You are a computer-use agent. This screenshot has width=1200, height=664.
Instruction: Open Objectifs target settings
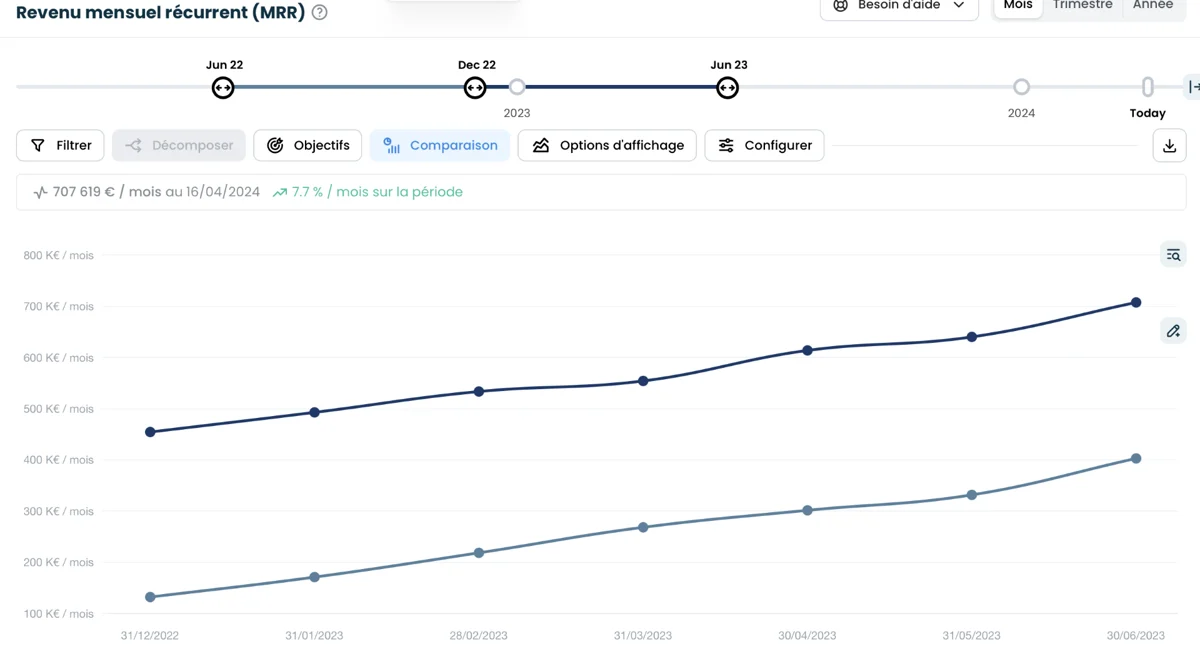point(308,146)
